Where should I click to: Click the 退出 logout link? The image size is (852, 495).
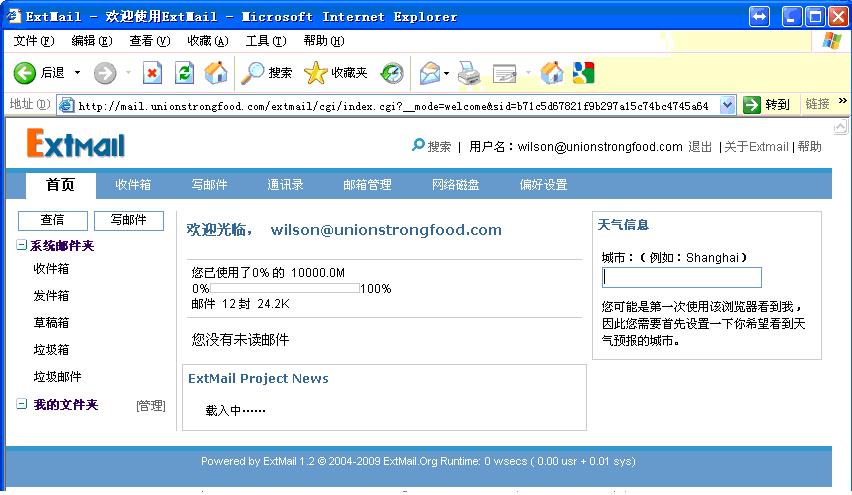pyautogui.click(x=700, y=147)
